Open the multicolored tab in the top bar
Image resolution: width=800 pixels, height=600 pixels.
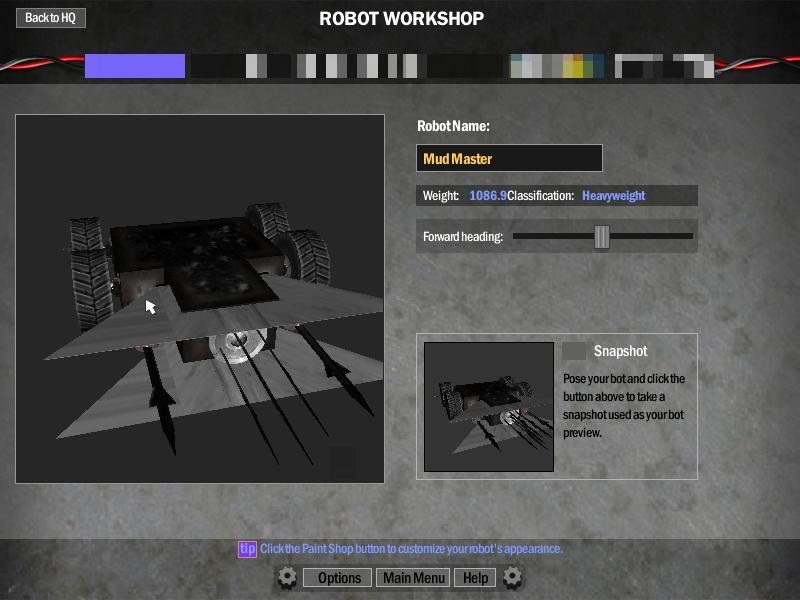coord(557,66)
